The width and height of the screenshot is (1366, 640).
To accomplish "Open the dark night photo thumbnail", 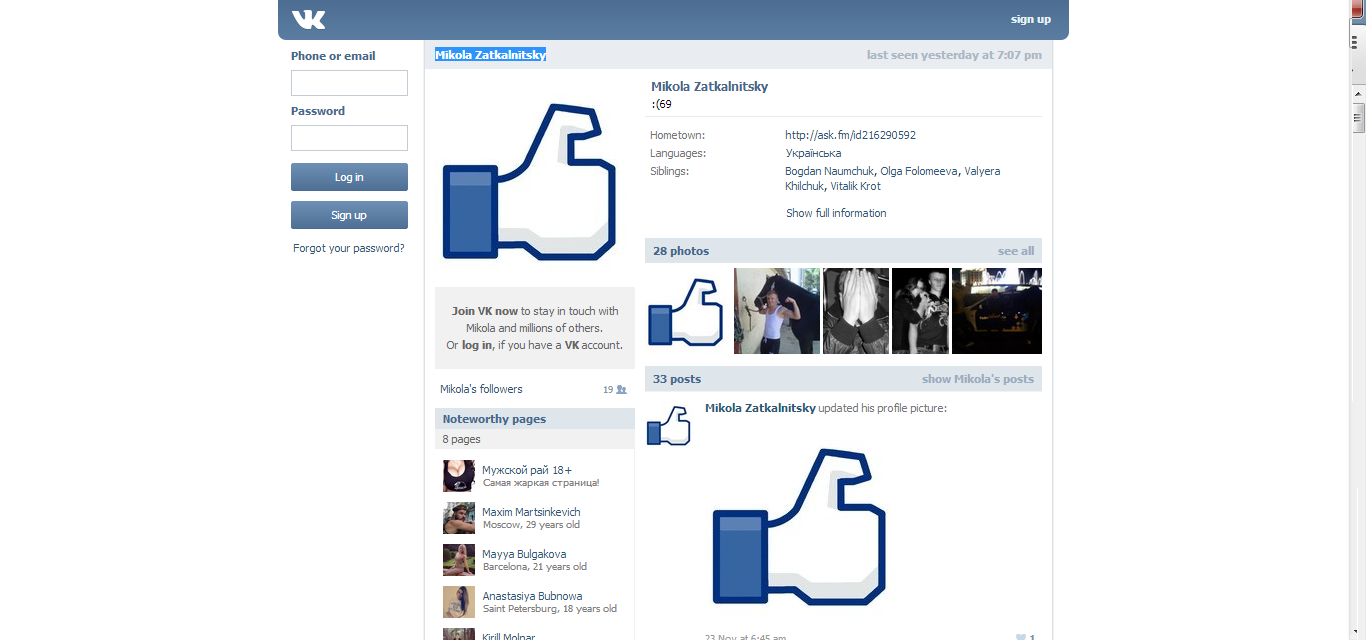I will (x=997, y=311).
